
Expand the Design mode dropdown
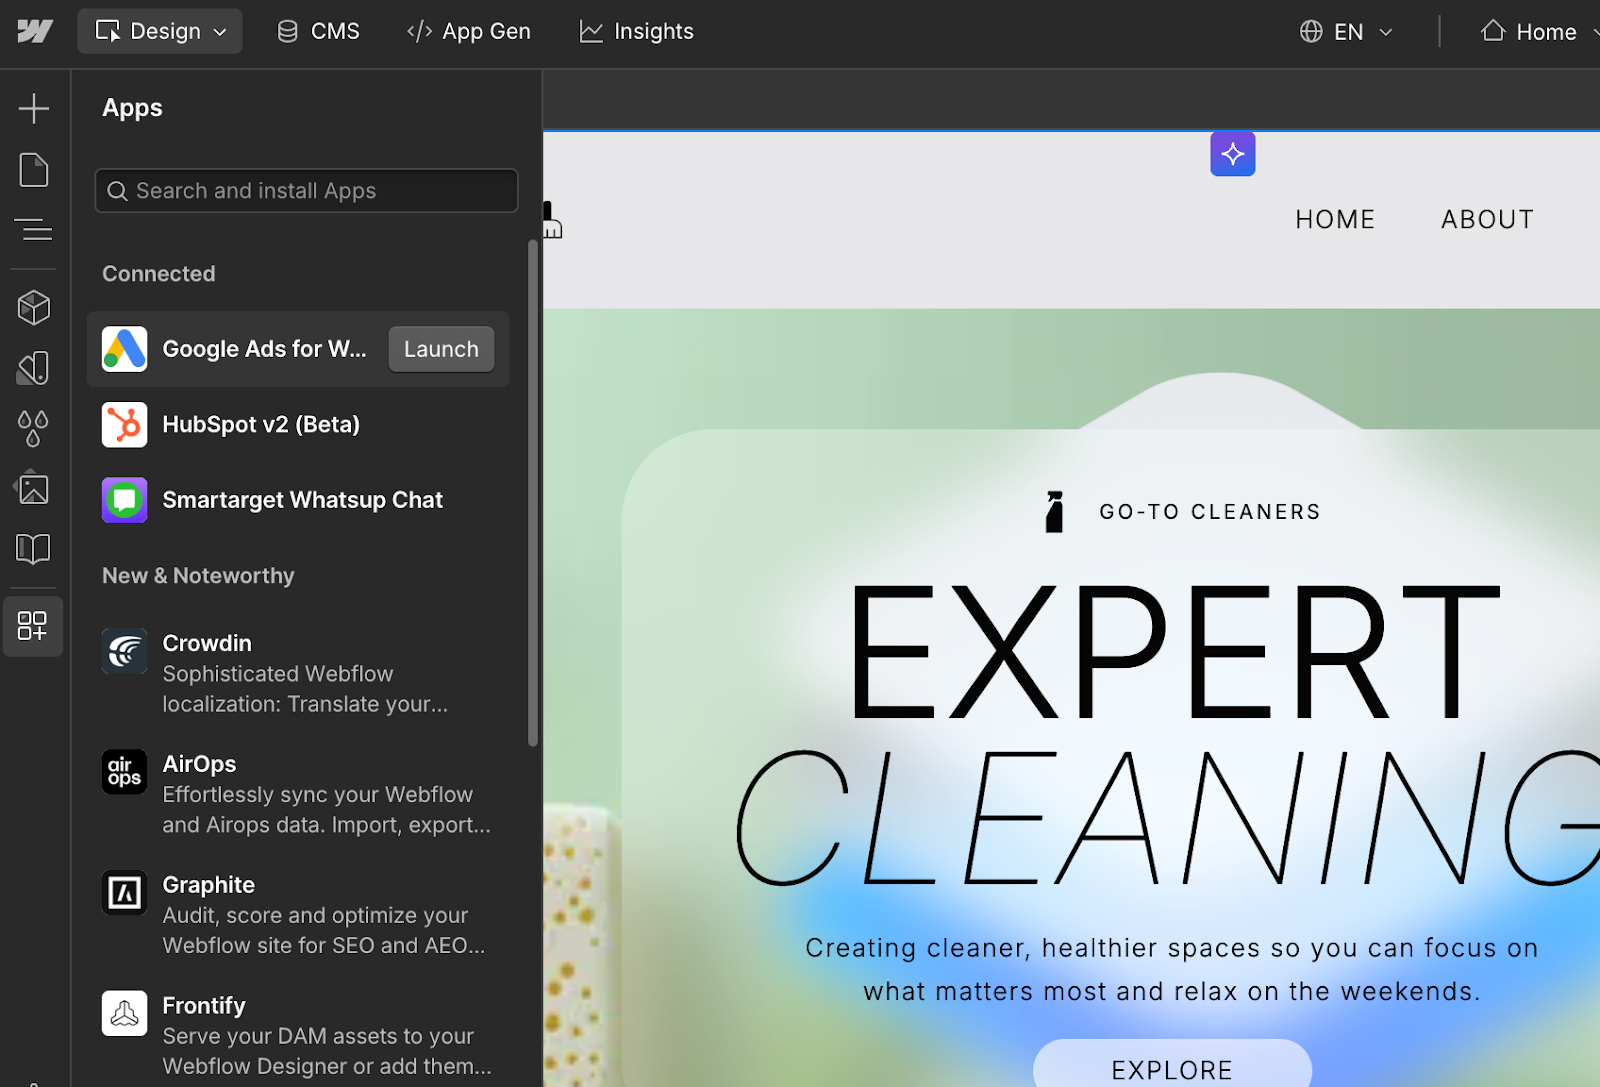[160, 32]
